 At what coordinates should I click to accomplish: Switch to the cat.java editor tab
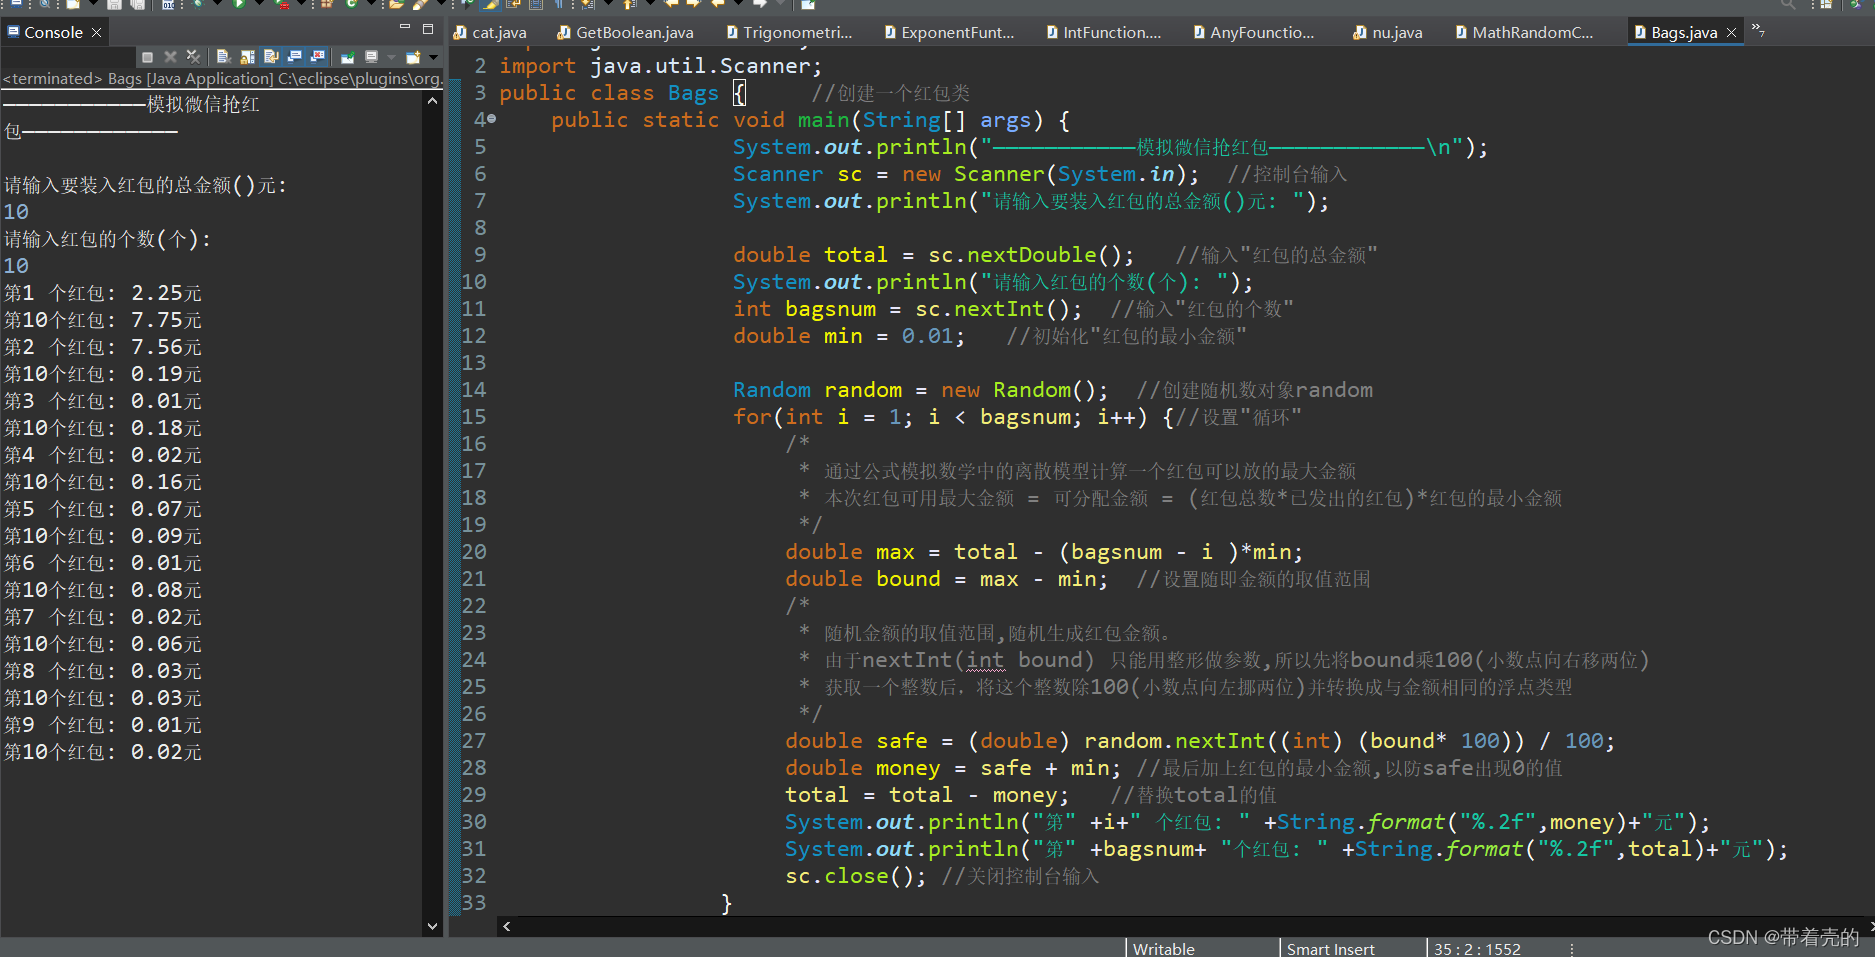pos(490,32)
